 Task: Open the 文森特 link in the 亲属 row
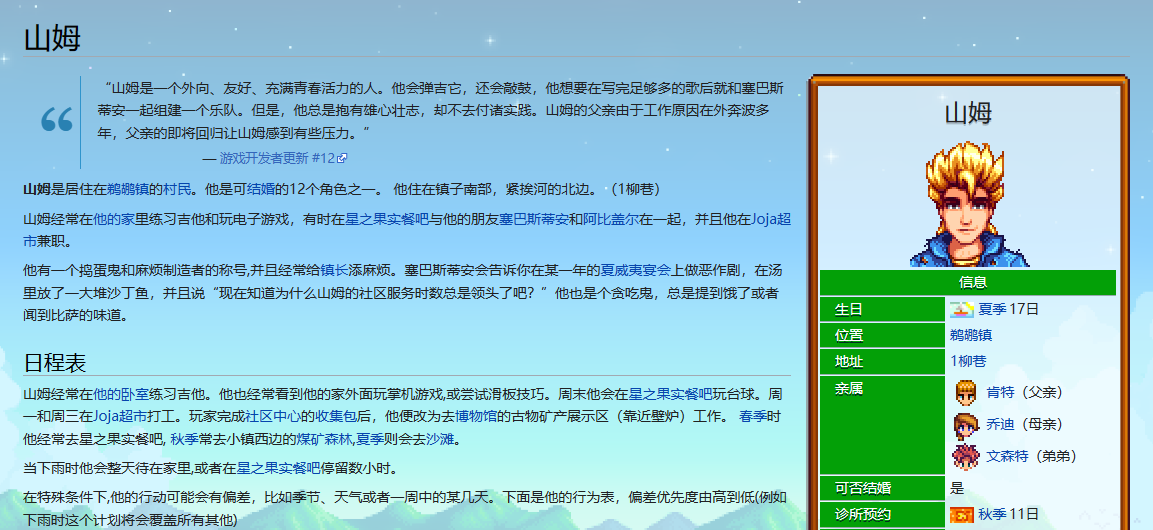1007,456
